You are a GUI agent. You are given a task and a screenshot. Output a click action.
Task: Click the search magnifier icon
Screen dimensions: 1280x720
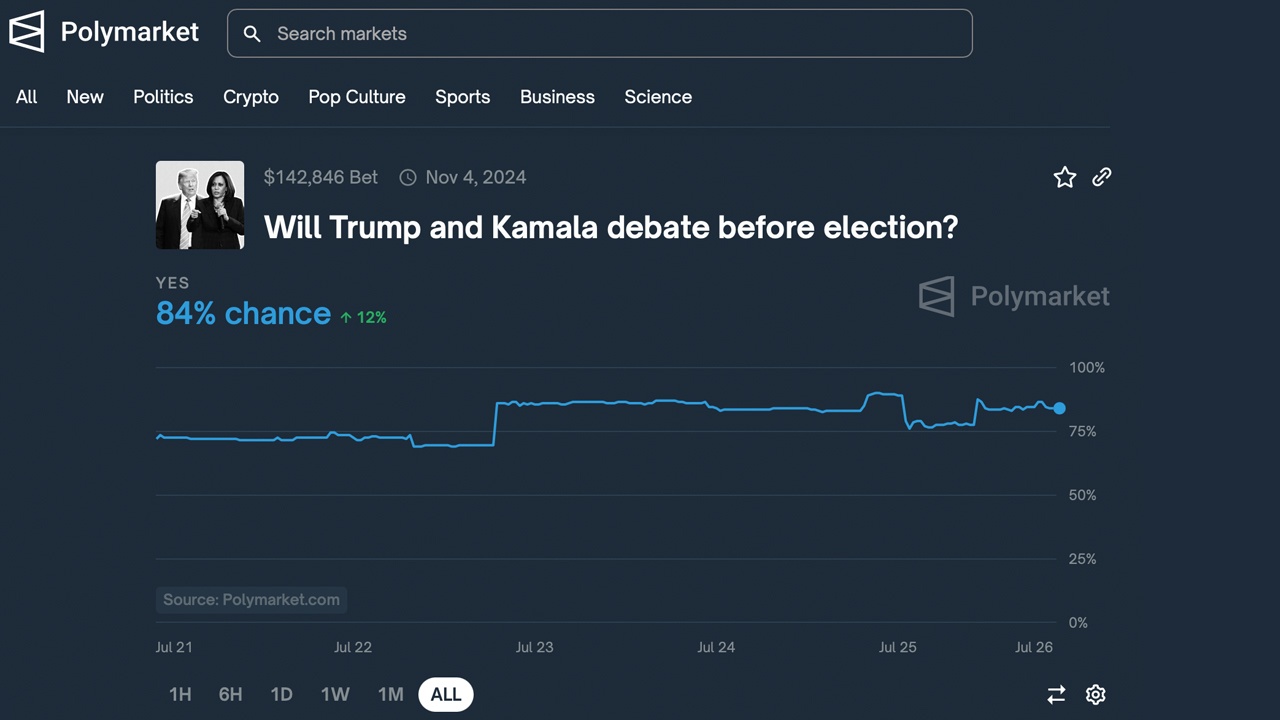252,34
